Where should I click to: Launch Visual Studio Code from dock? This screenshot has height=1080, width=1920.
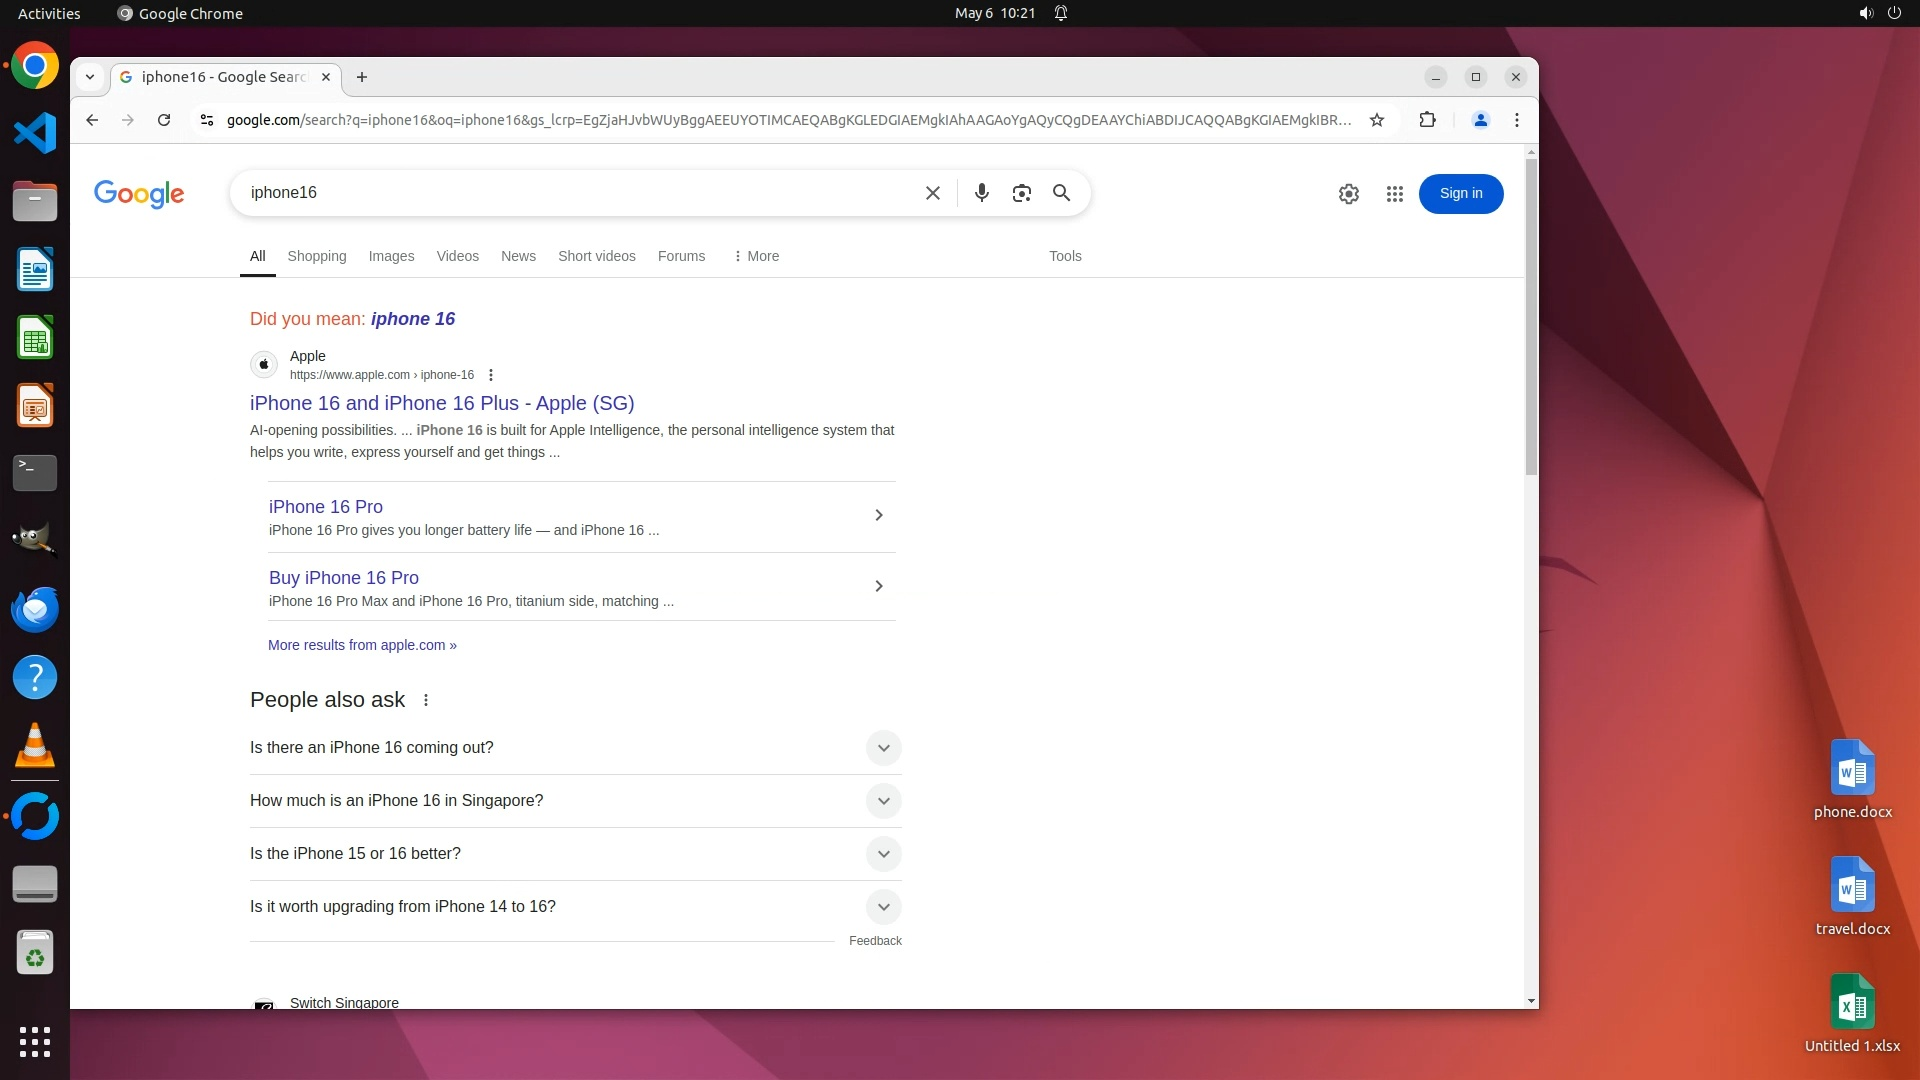35,134
